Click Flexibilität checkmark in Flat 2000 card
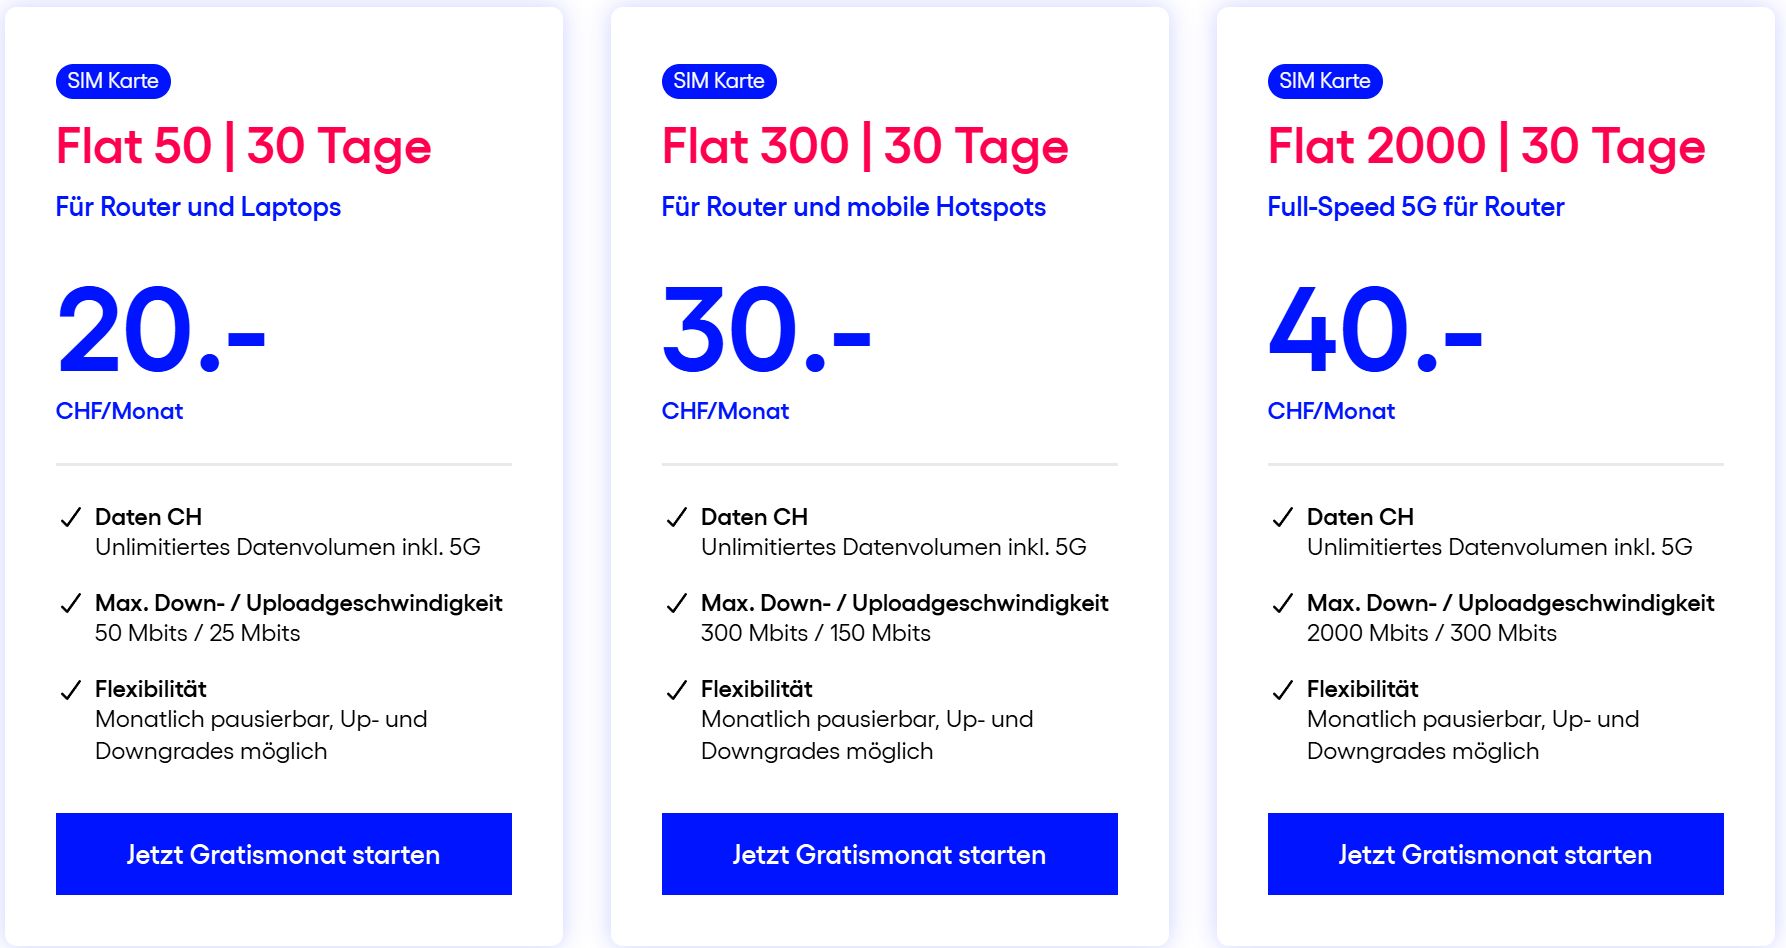 (x=1283, y=690)
